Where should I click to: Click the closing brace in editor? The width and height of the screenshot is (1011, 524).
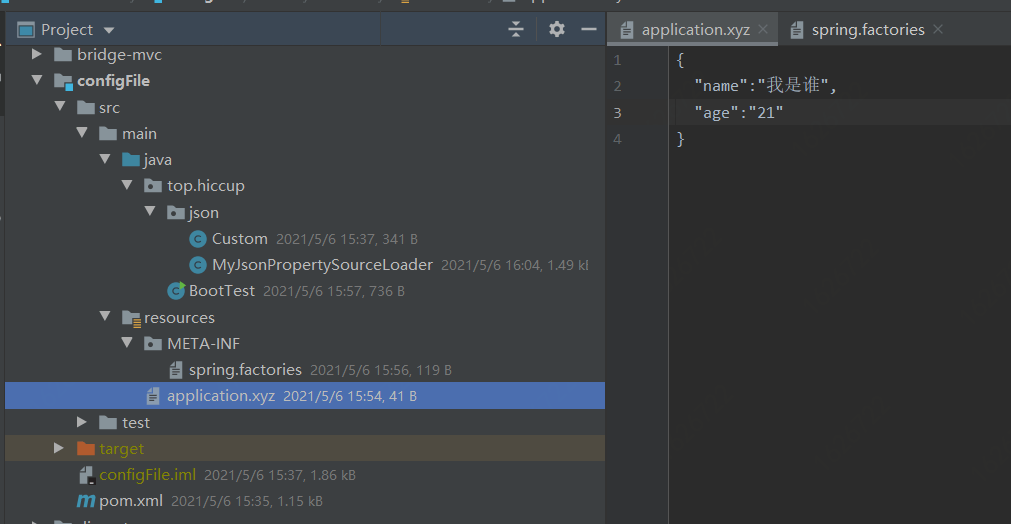(680, 139)
